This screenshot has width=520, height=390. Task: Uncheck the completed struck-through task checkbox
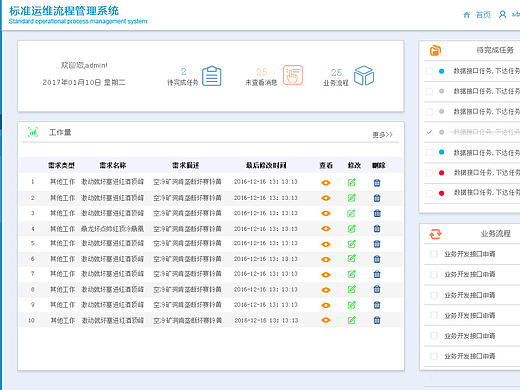point(429,132)
